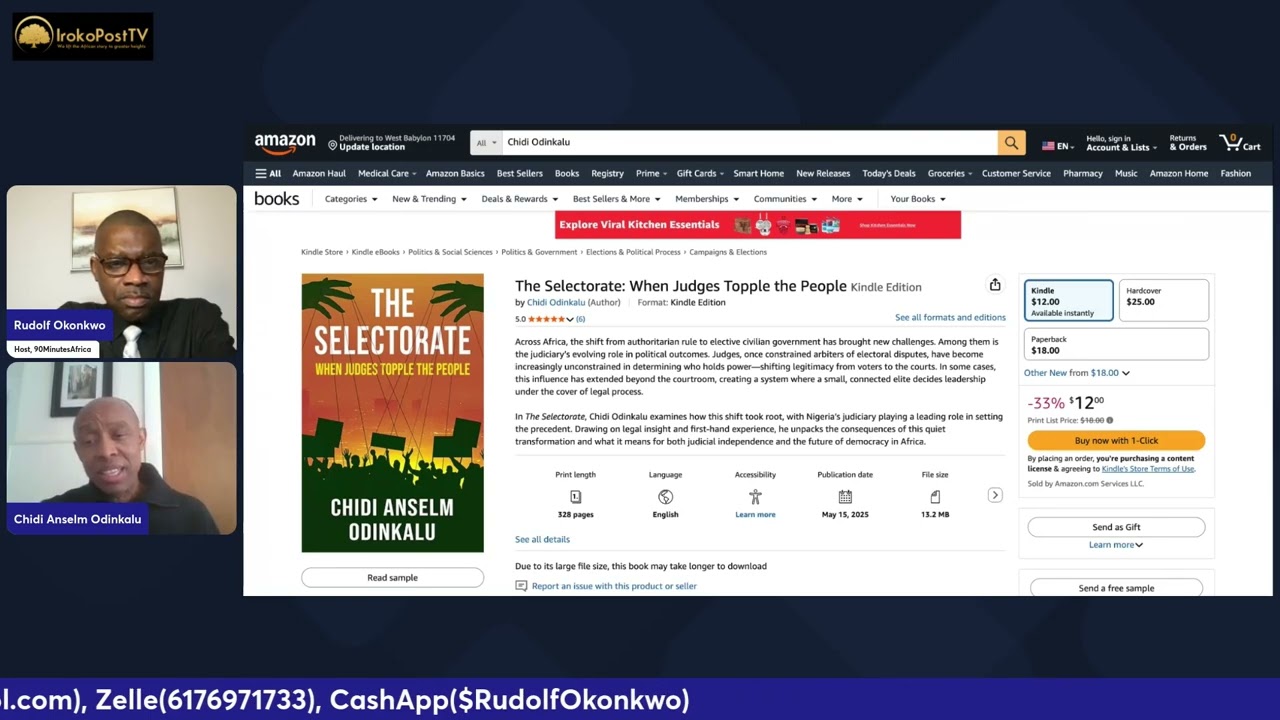Expand the Categories dropdown in Books bar
Image resolution: width=1280 pixels, height=720 pixels.
click(351, 199)
